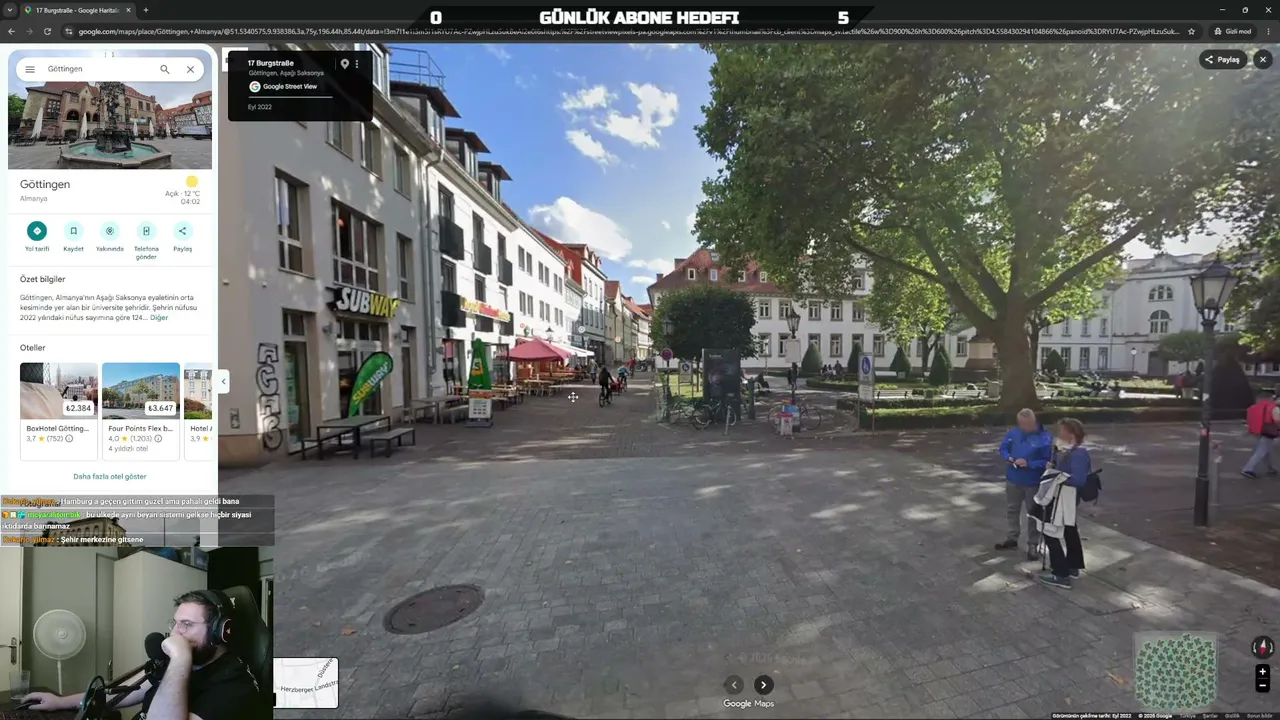Click the browser back arrow
The height and width of the screenshot is (720, 1280).
(x=12, y=31)
